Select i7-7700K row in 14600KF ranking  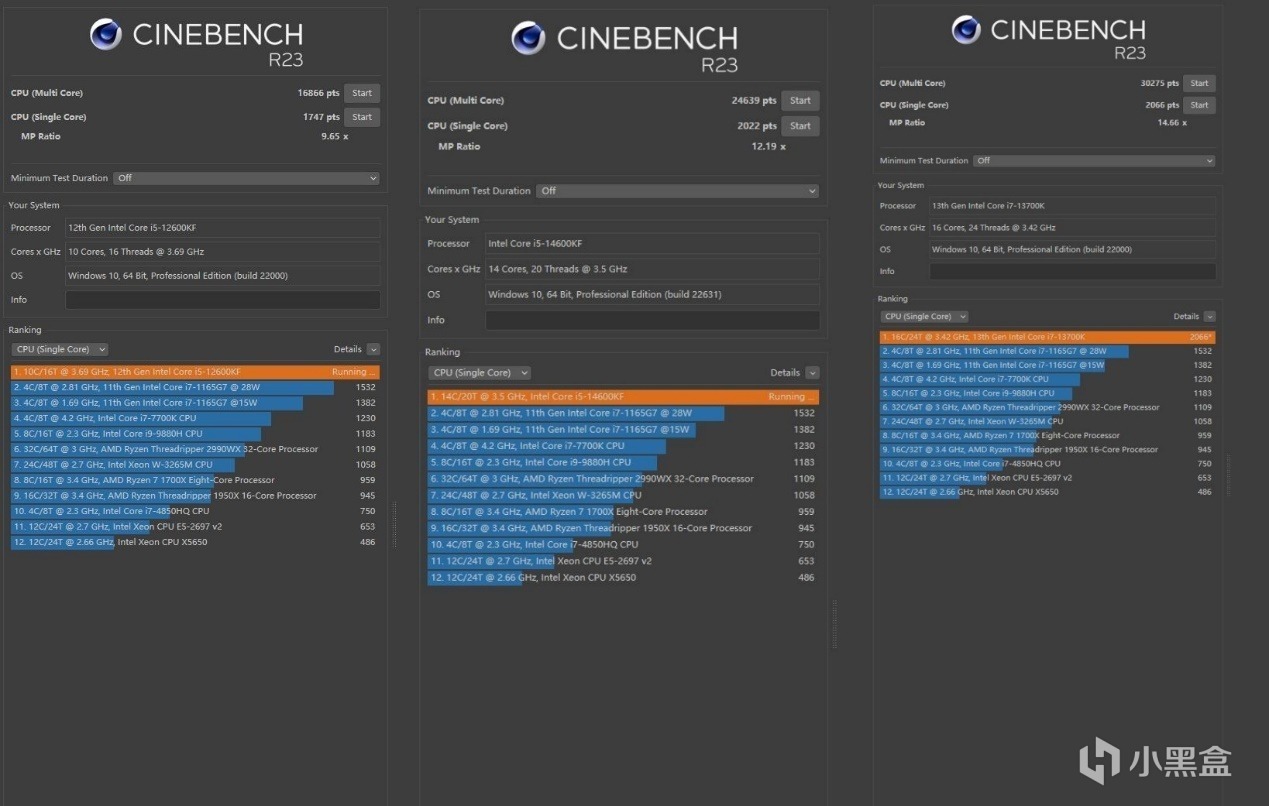coord(623,446)
